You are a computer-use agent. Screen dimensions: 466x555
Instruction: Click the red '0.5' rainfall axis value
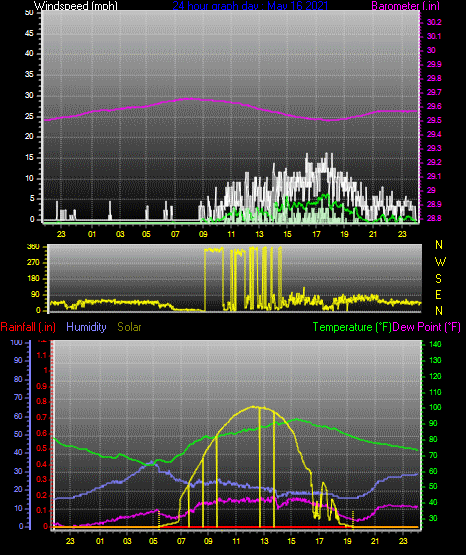(x=42, y=449)
